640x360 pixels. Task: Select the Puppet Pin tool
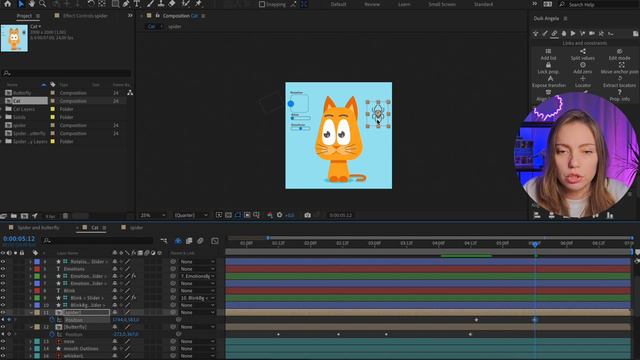[198, 4]
